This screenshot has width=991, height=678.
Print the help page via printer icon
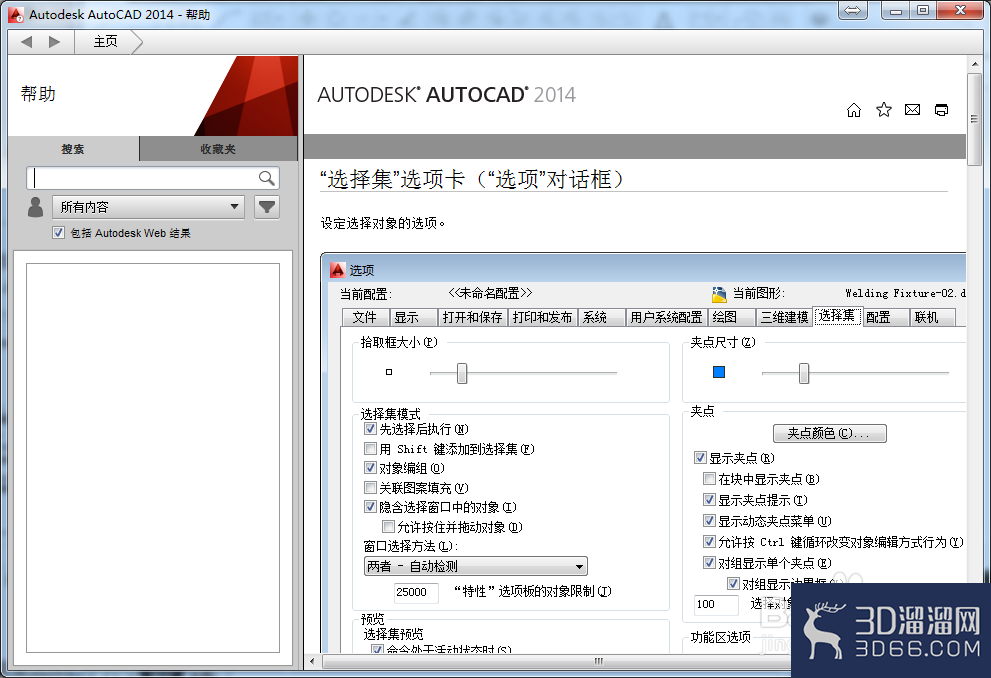[942, 110]
